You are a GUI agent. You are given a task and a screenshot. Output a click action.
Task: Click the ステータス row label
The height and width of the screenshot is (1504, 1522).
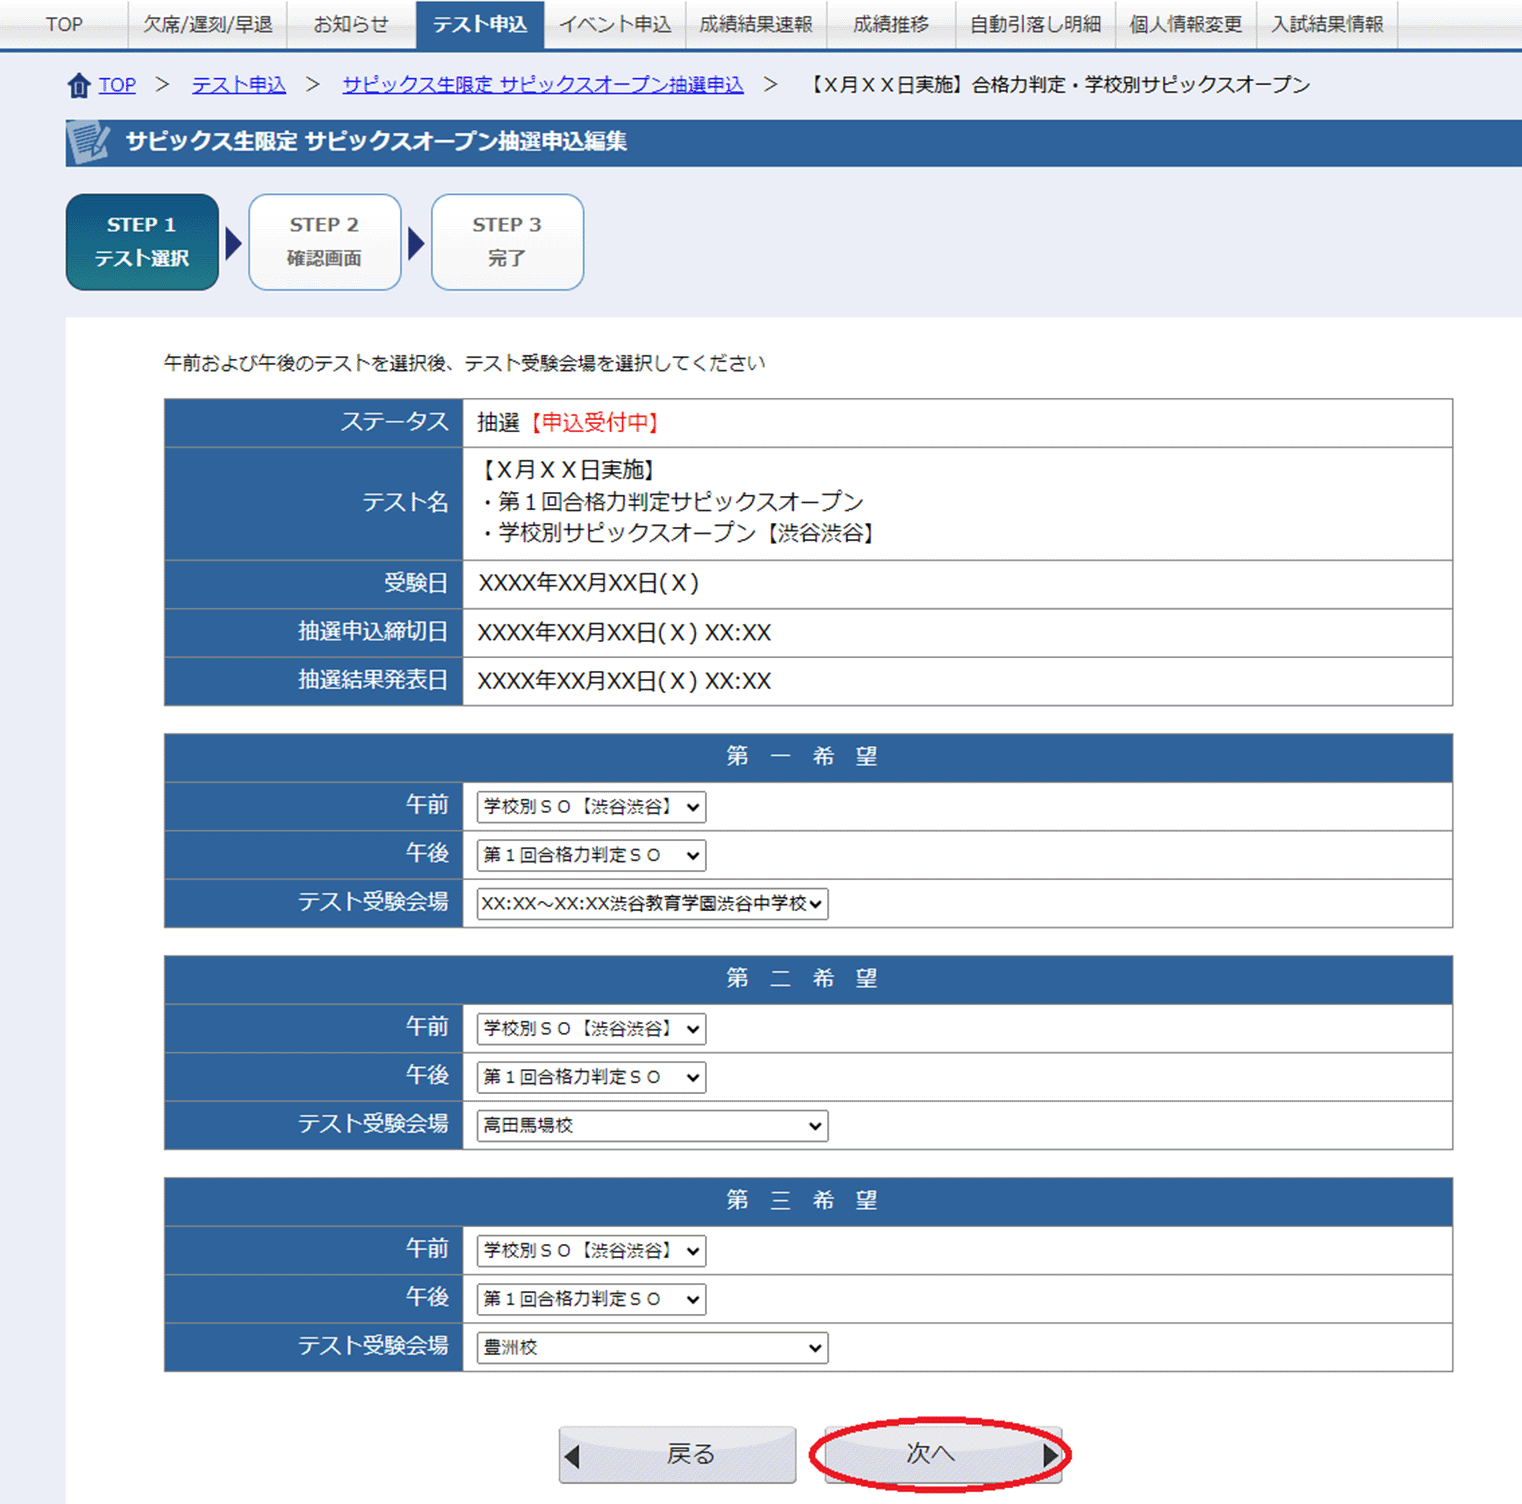pyautogui.click(x=395, y=422)
